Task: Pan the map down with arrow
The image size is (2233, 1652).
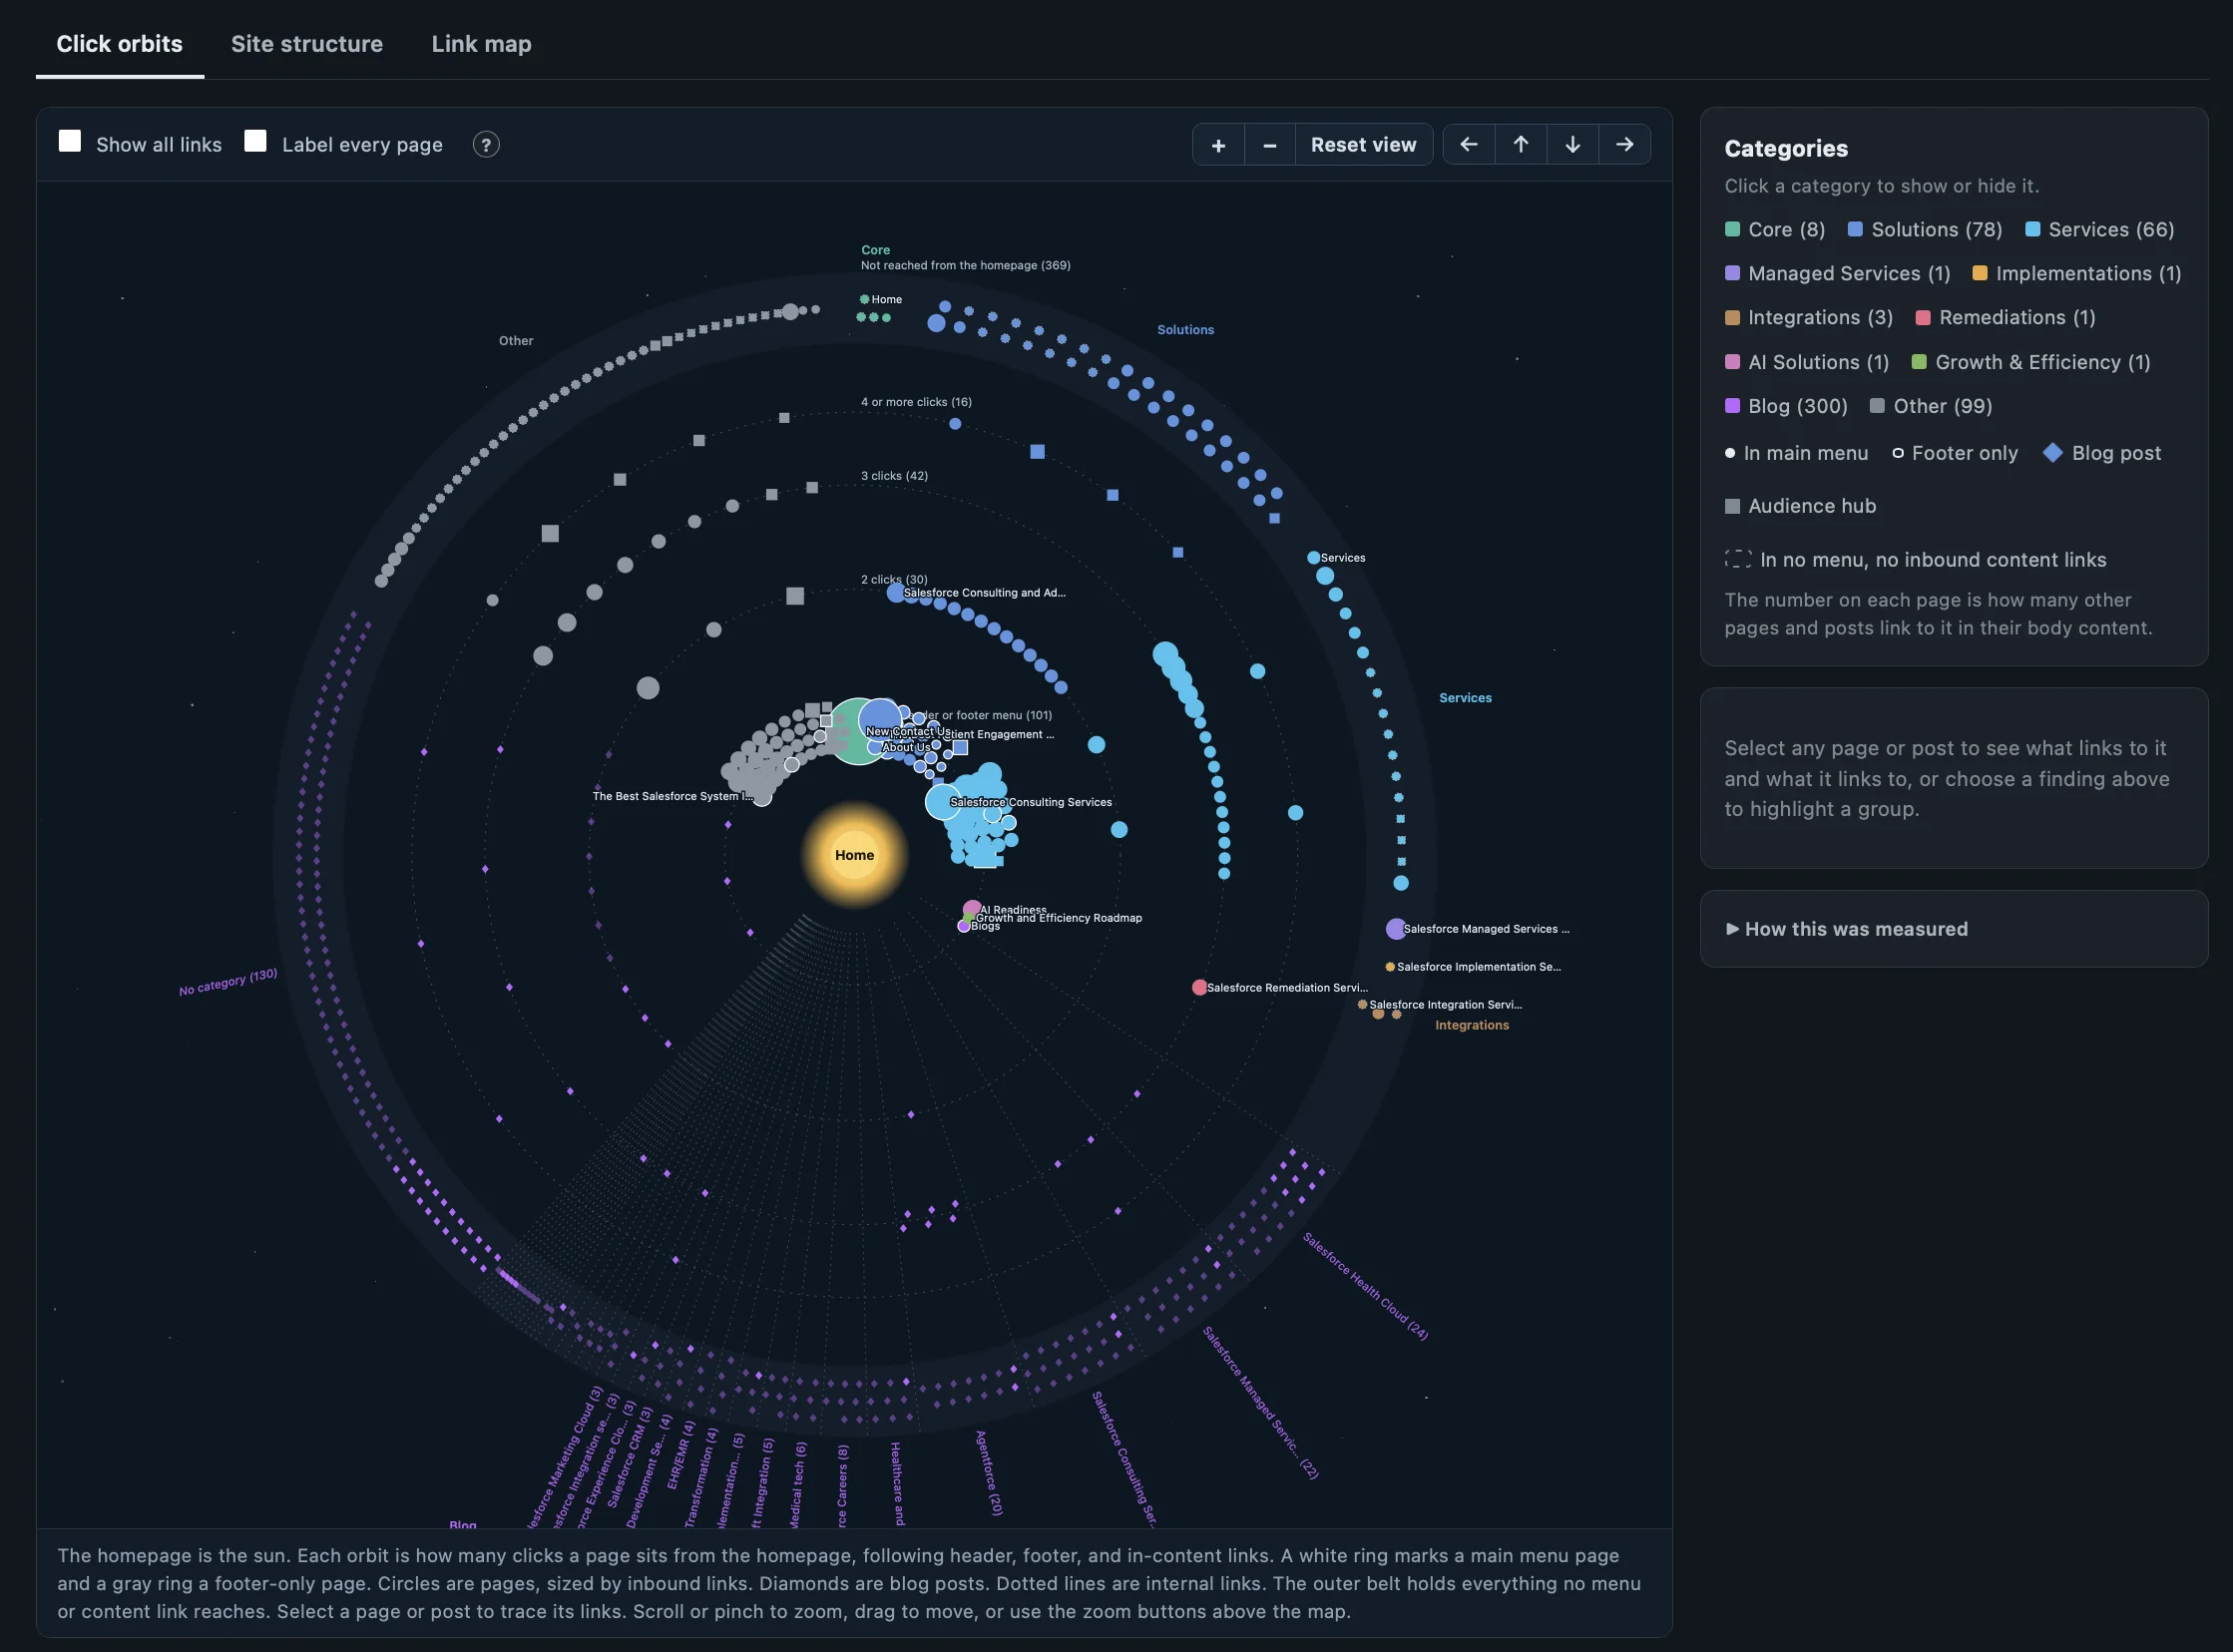Action: click(1573, 145)
